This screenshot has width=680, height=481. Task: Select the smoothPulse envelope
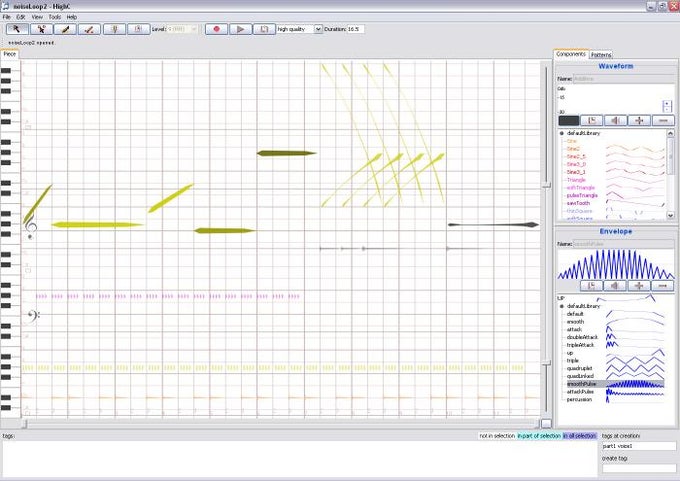pos(581,384)
